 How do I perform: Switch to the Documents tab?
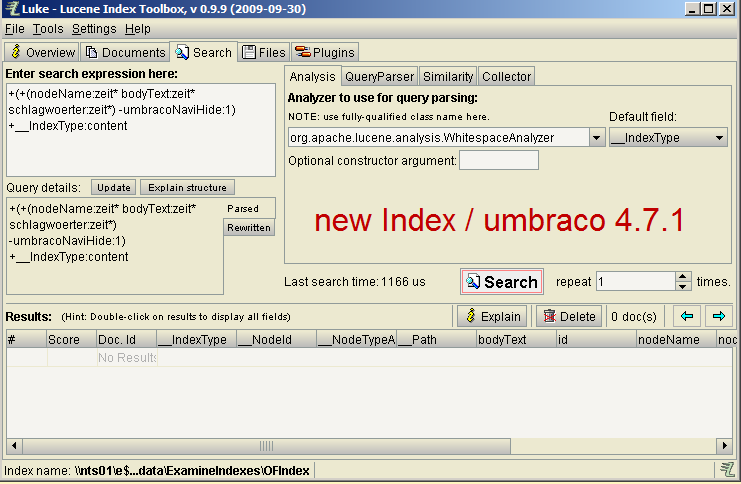pos(125,52)
